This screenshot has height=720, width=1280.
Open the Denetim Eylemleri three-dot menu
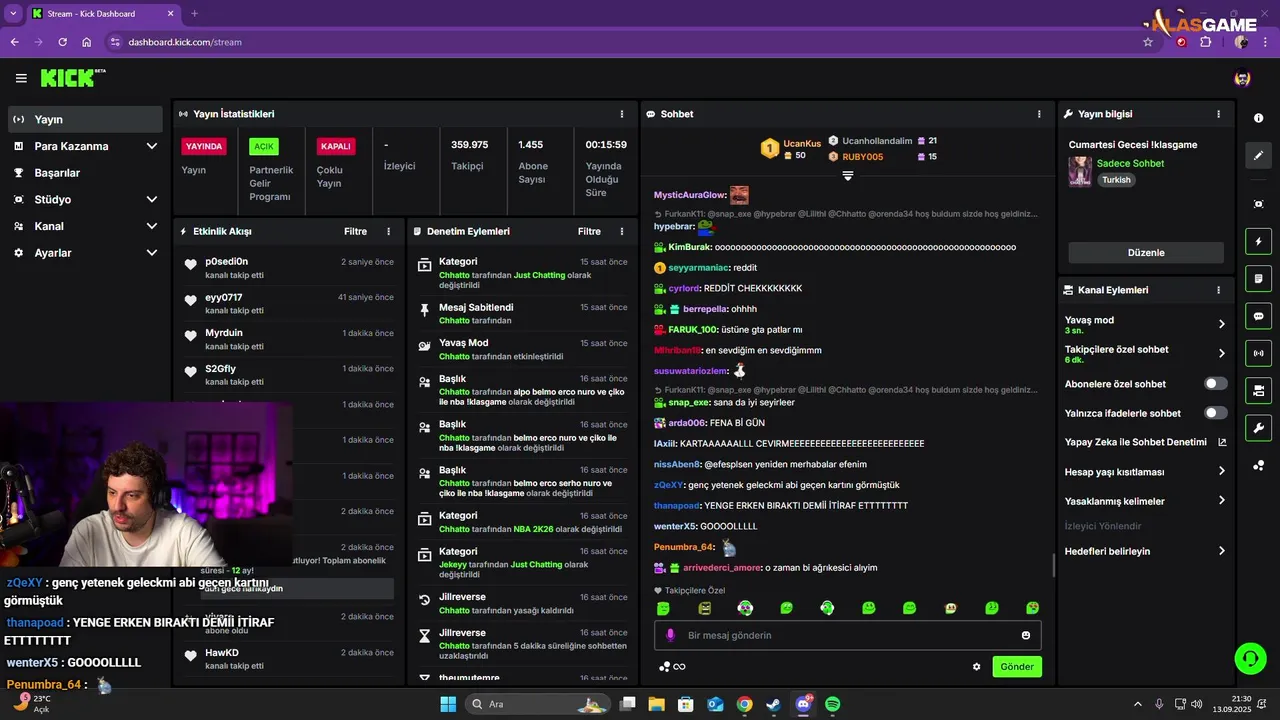pyautogui.click(x=622, y=231)
